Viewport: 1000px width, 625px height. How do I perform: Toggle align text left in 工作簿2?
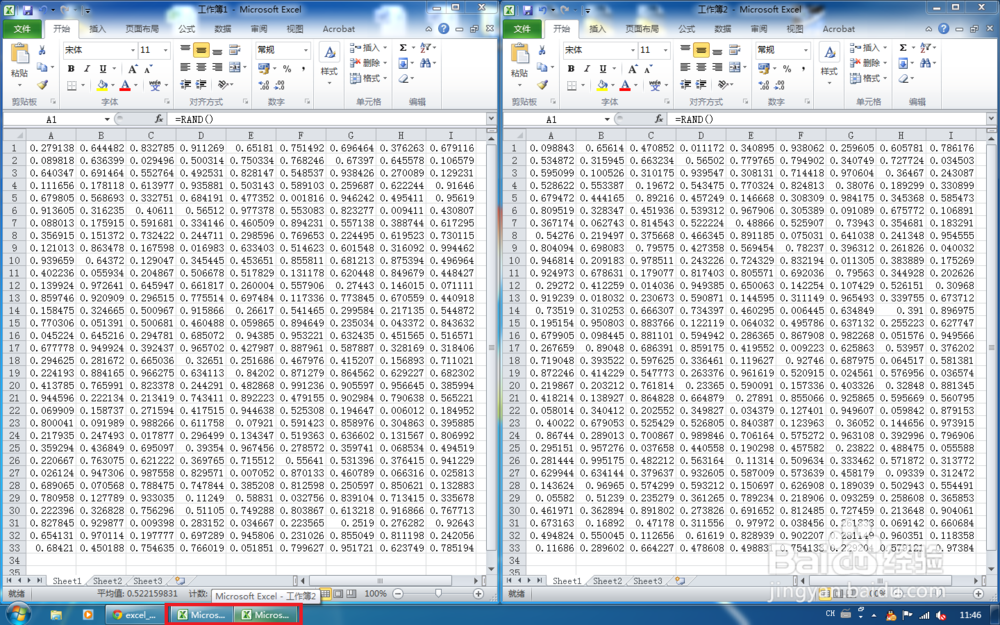coord(685,68)
